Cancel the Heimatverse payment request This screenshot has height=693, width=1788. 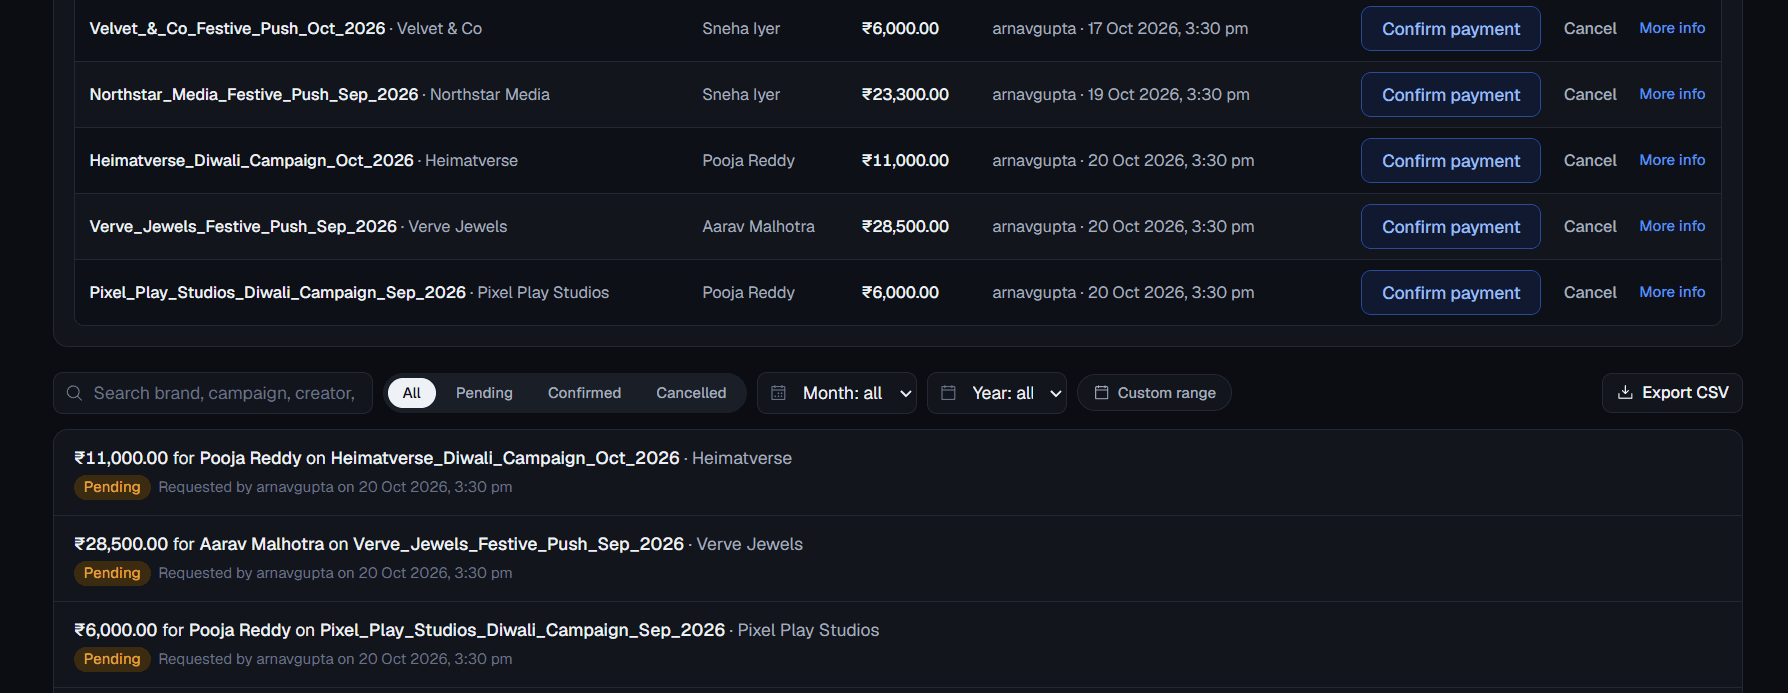(x=1590, y=161)
